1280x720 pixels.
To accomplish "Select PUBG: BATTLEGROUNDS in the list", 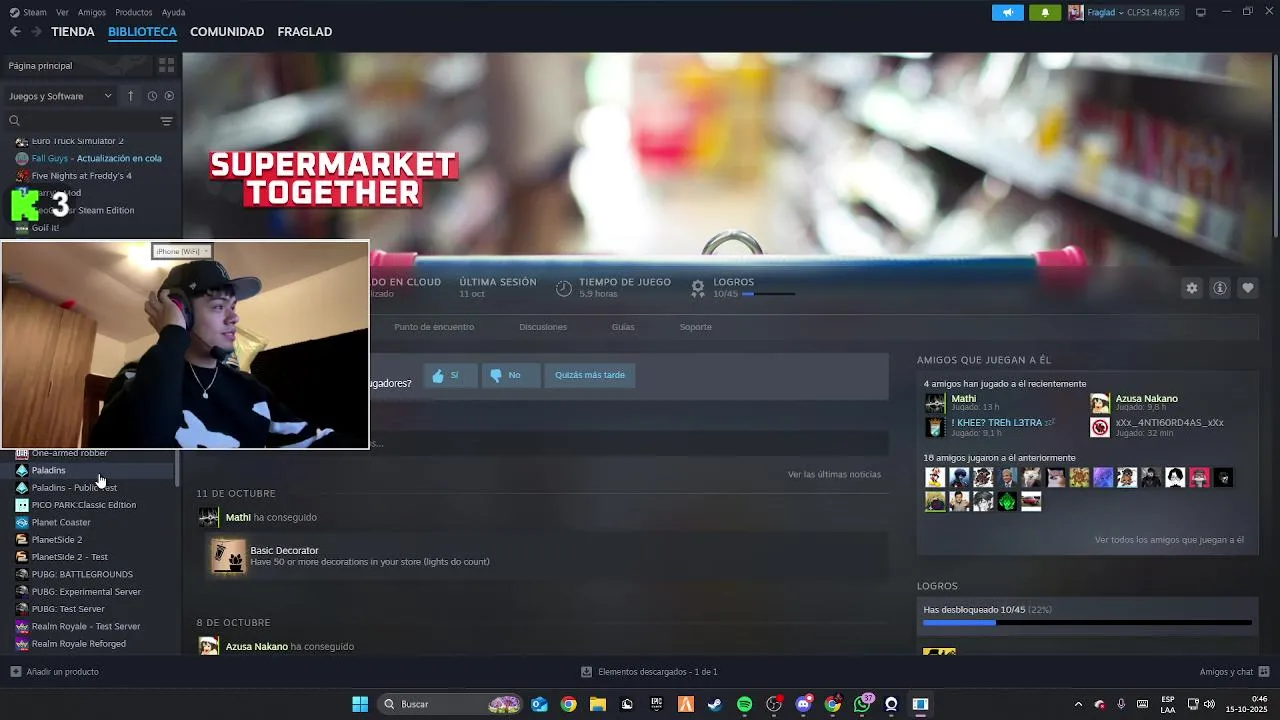I will (82, 574).
